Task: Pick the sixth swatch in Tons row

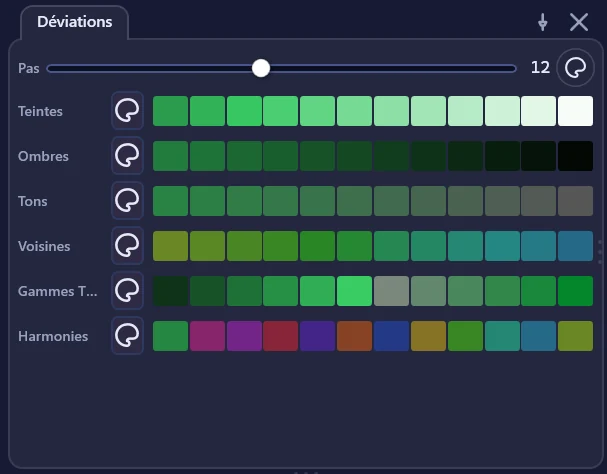Action: [355, 201]
